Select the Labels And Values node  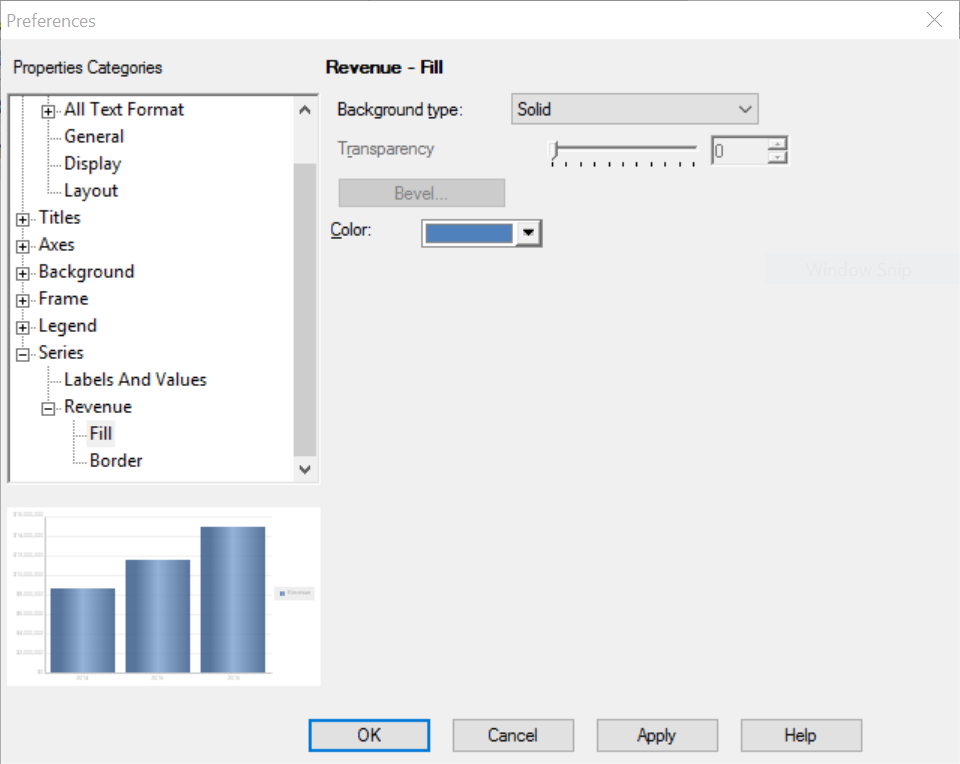134,379
